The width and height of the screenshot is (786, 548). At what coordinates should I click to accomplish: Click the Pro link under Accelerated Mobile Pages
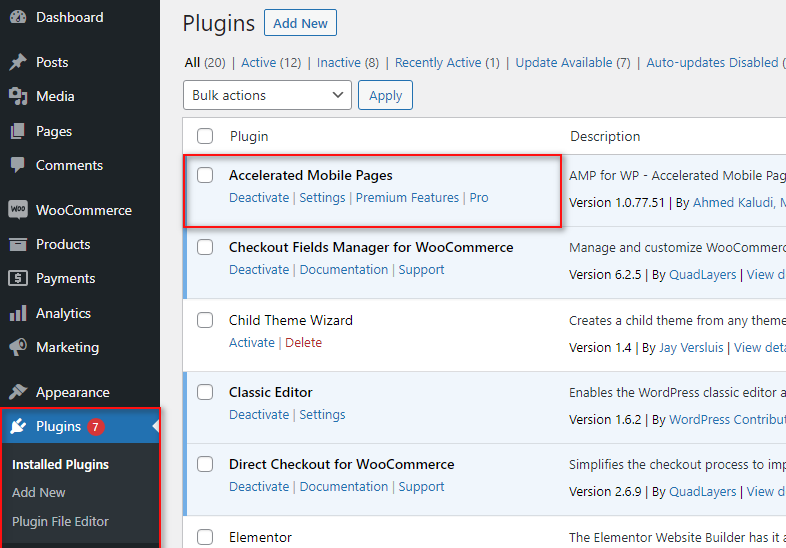tap(479, 198)
